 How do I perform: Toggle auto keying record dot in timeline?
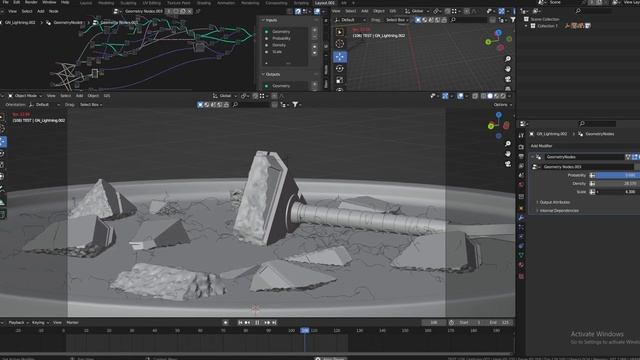click(x=225, y=322)
